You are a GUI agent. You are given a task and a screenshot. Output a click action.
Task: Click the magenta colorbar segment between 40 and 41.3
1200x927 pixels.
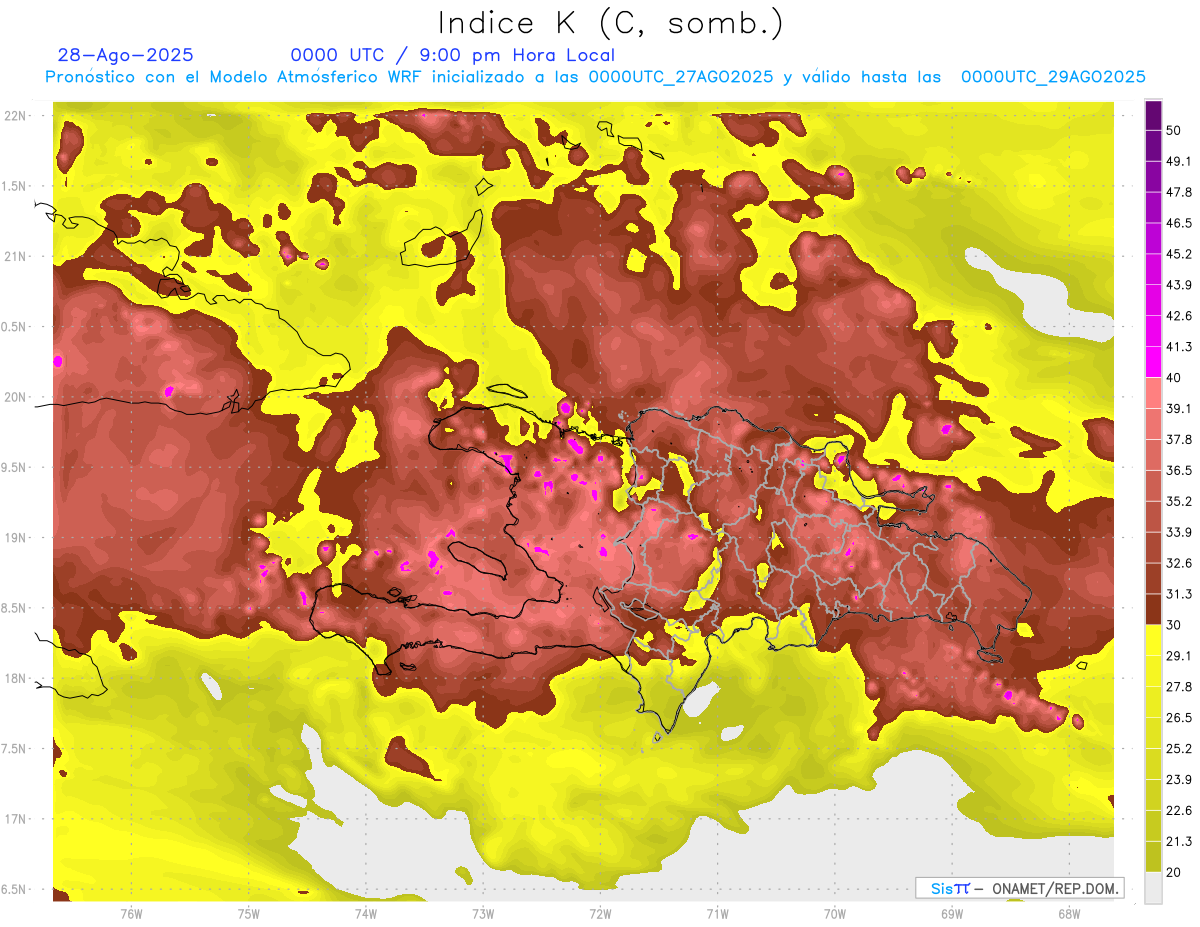pos(1153,362)
